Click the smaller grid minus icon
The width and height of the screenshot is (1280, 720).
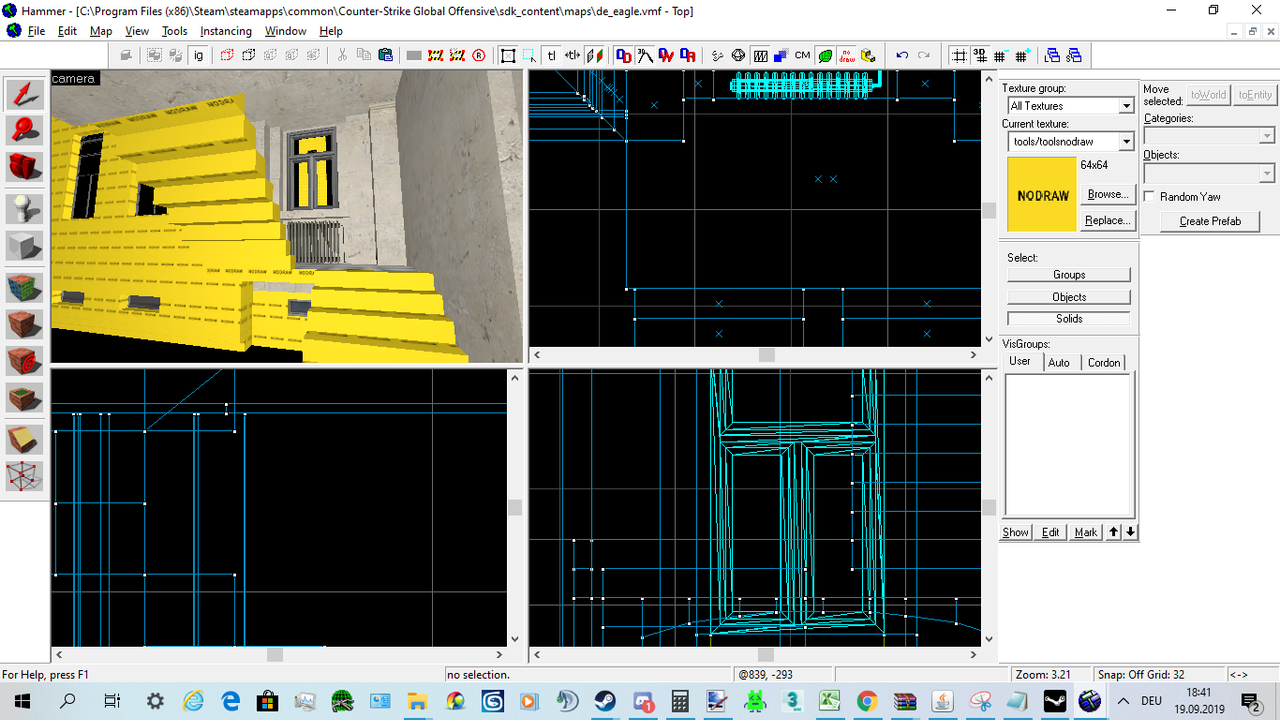(x=1001, y=55)
